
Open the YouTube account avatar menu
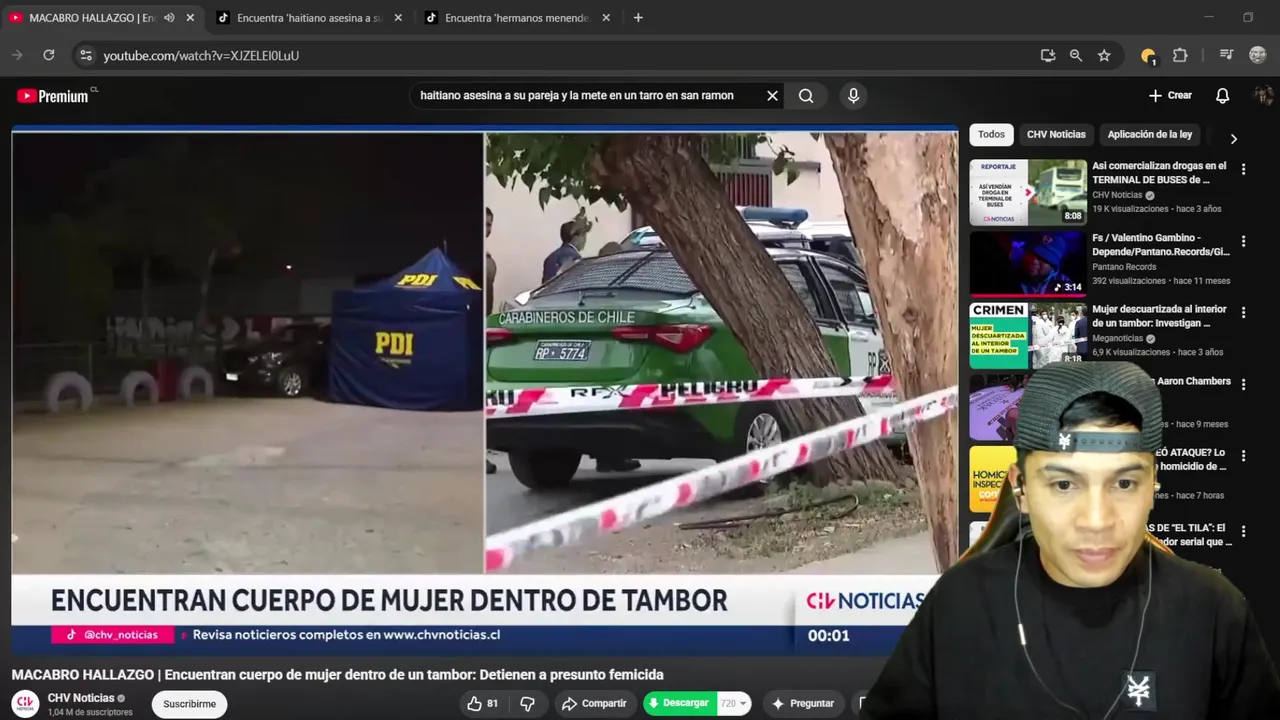[x=1264, y=96]
